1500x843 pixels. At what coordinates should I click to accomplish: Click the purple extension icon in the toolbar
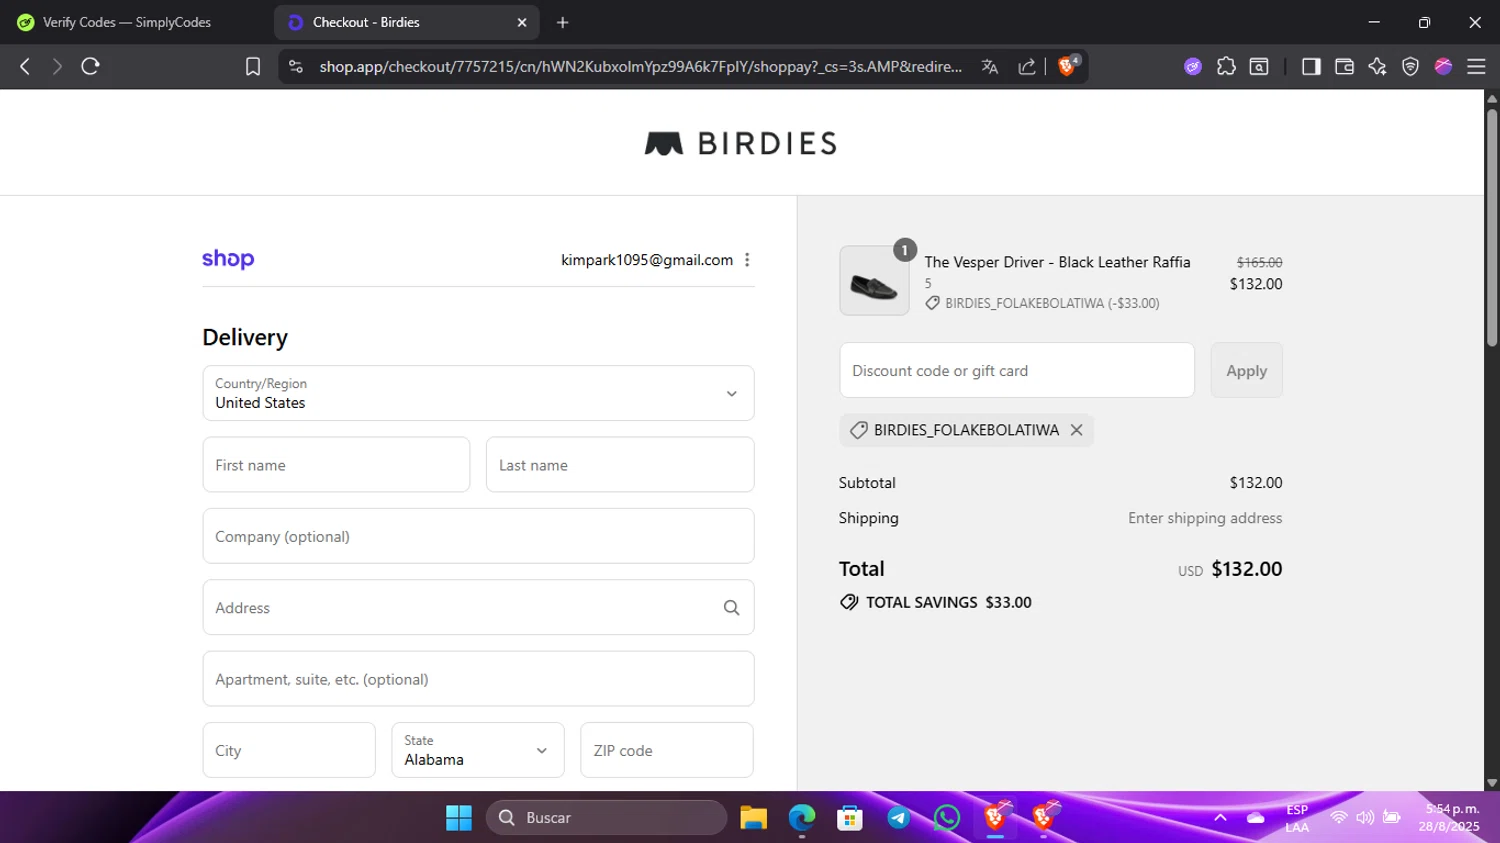click(x=1193, y=66)
